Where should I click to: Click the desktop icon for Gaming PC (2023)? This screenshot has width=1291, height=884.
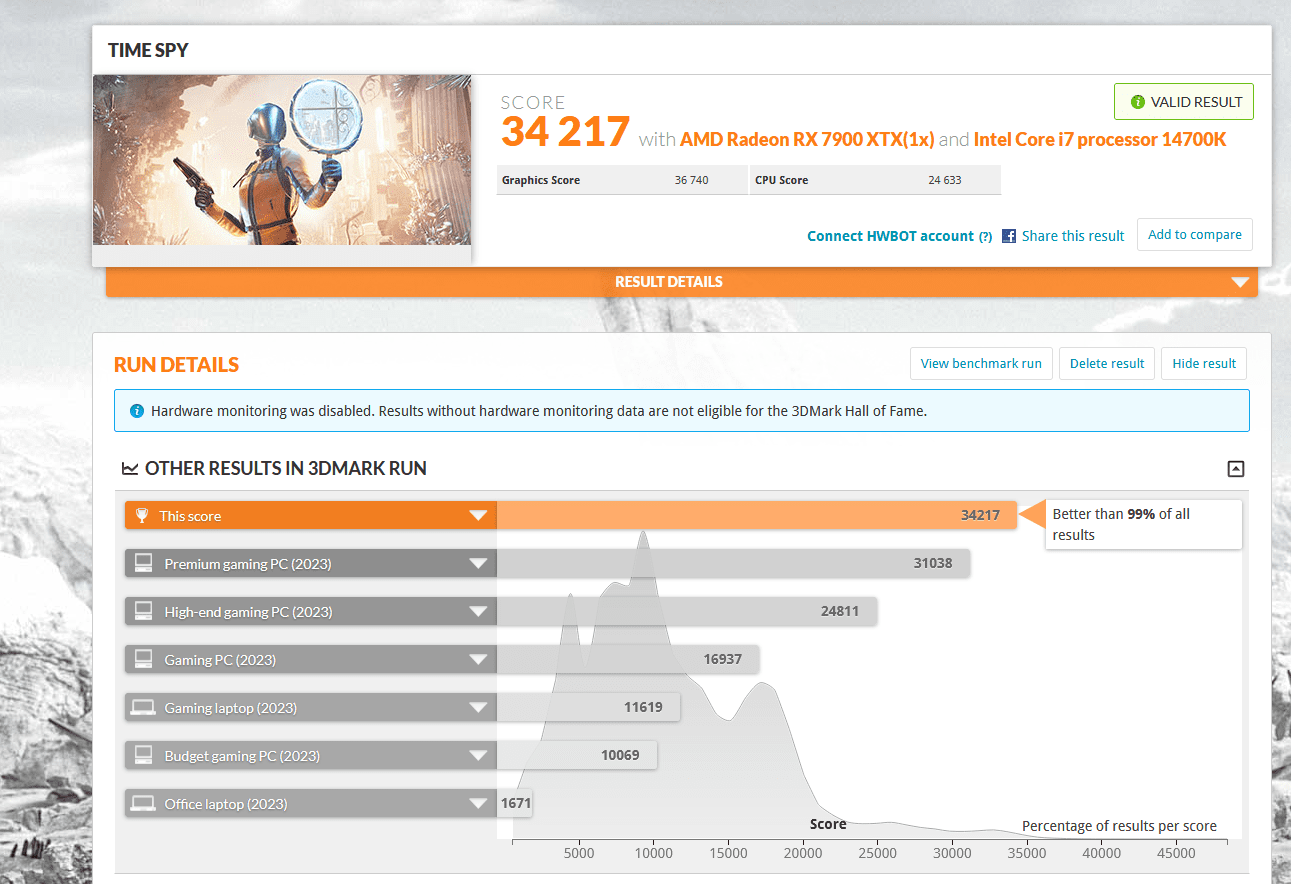point(143,660)
